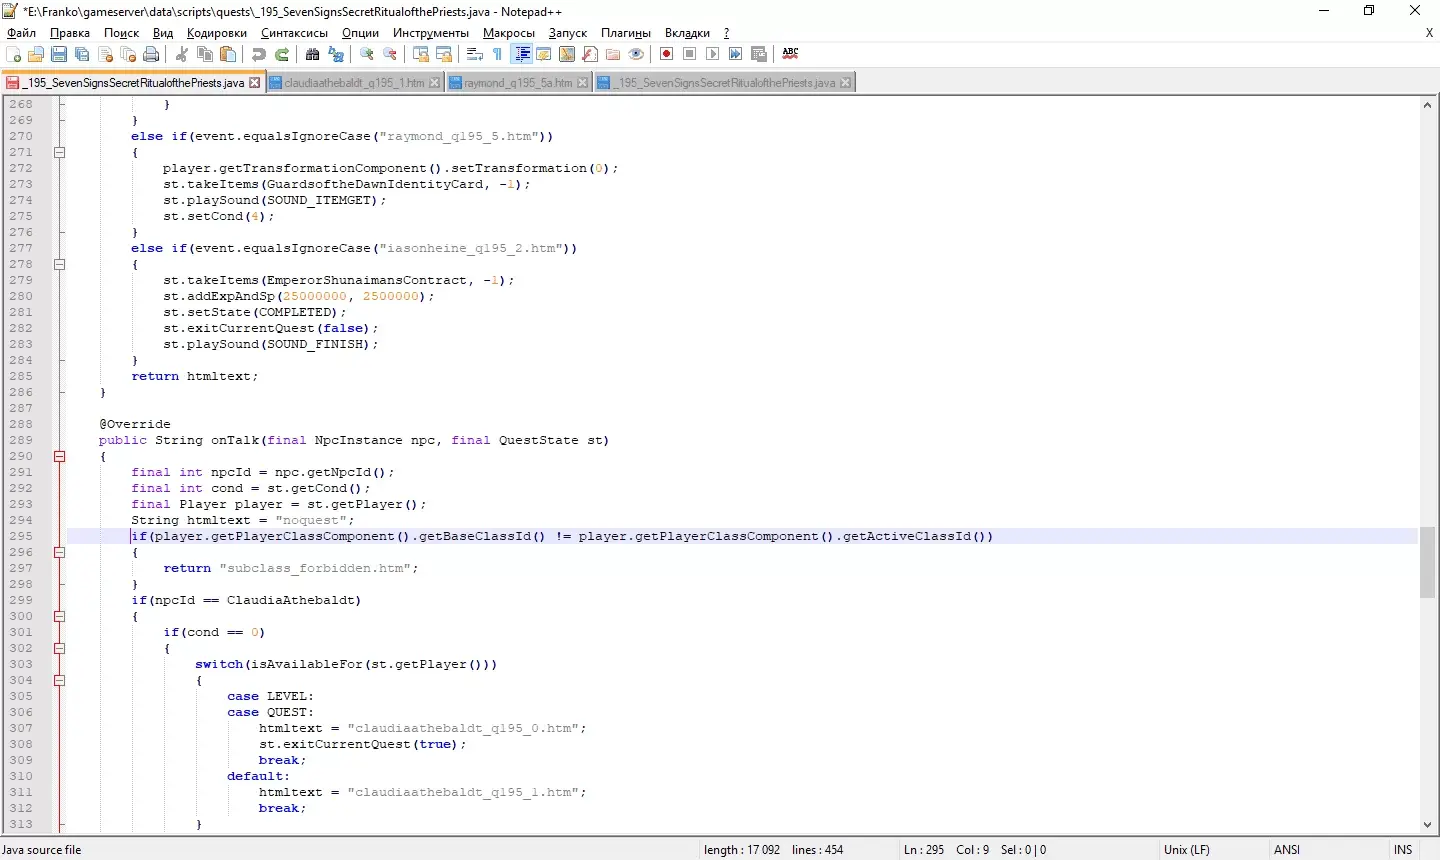Screen dimensions: 1440x860
Task: Open the Правка menu
Action: point(70,33)
